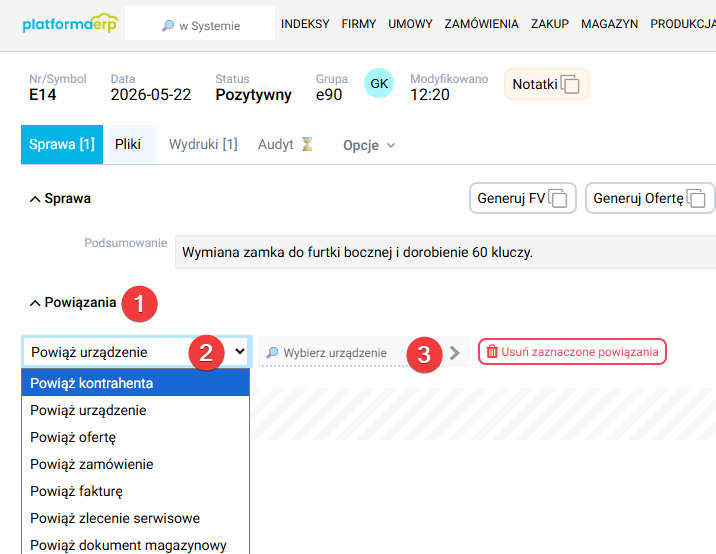Open INDEKSY in the top menu
The image size is (716, 554).
(305, 24)
